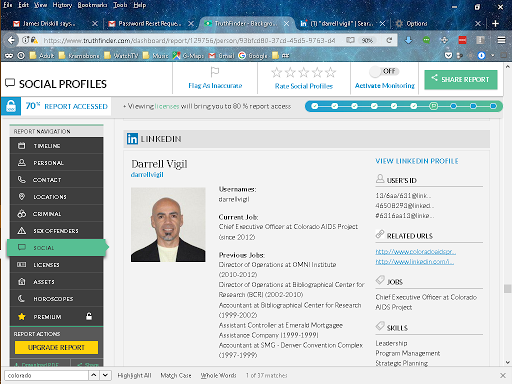
Task: Open the Tools menu
Action: coord(120,5)
